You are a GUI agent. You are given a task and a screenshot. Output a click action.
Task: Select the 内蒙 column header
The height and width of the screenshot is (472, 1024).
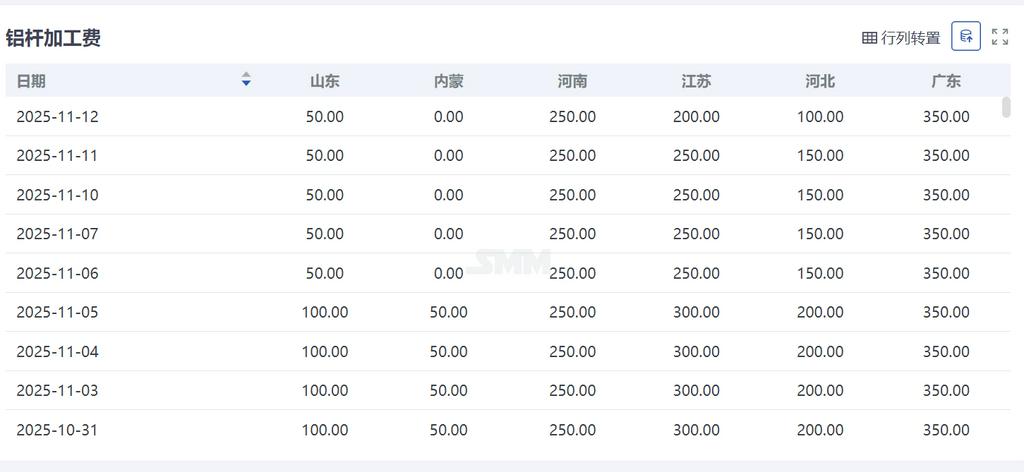[x=449, y=81]
